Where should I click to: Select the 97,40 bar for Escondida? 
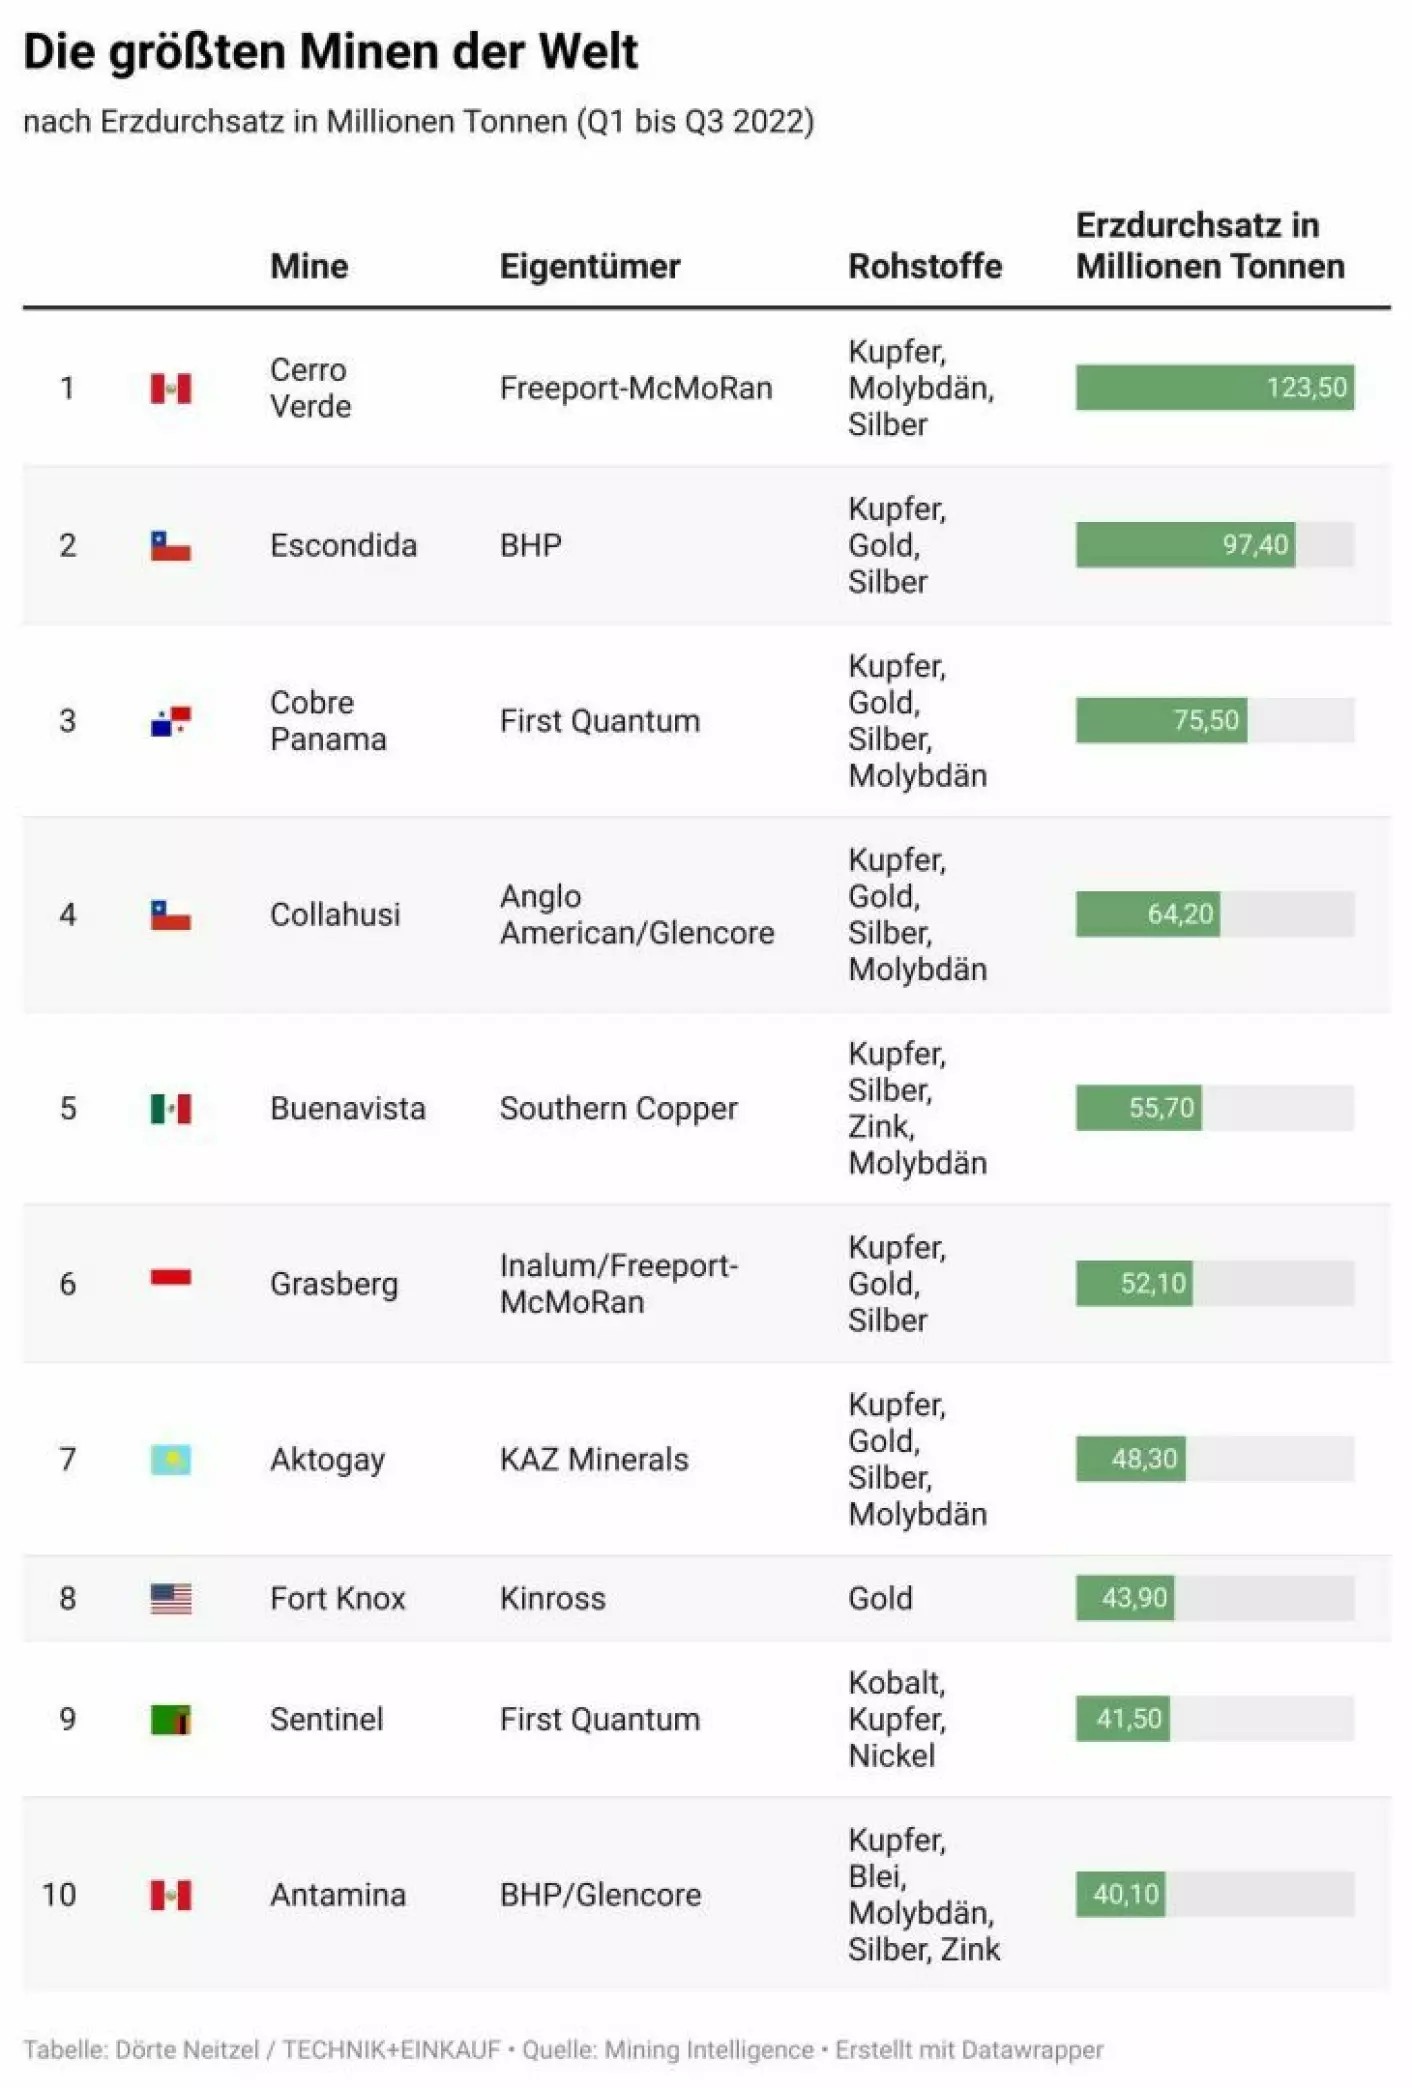1186,545
